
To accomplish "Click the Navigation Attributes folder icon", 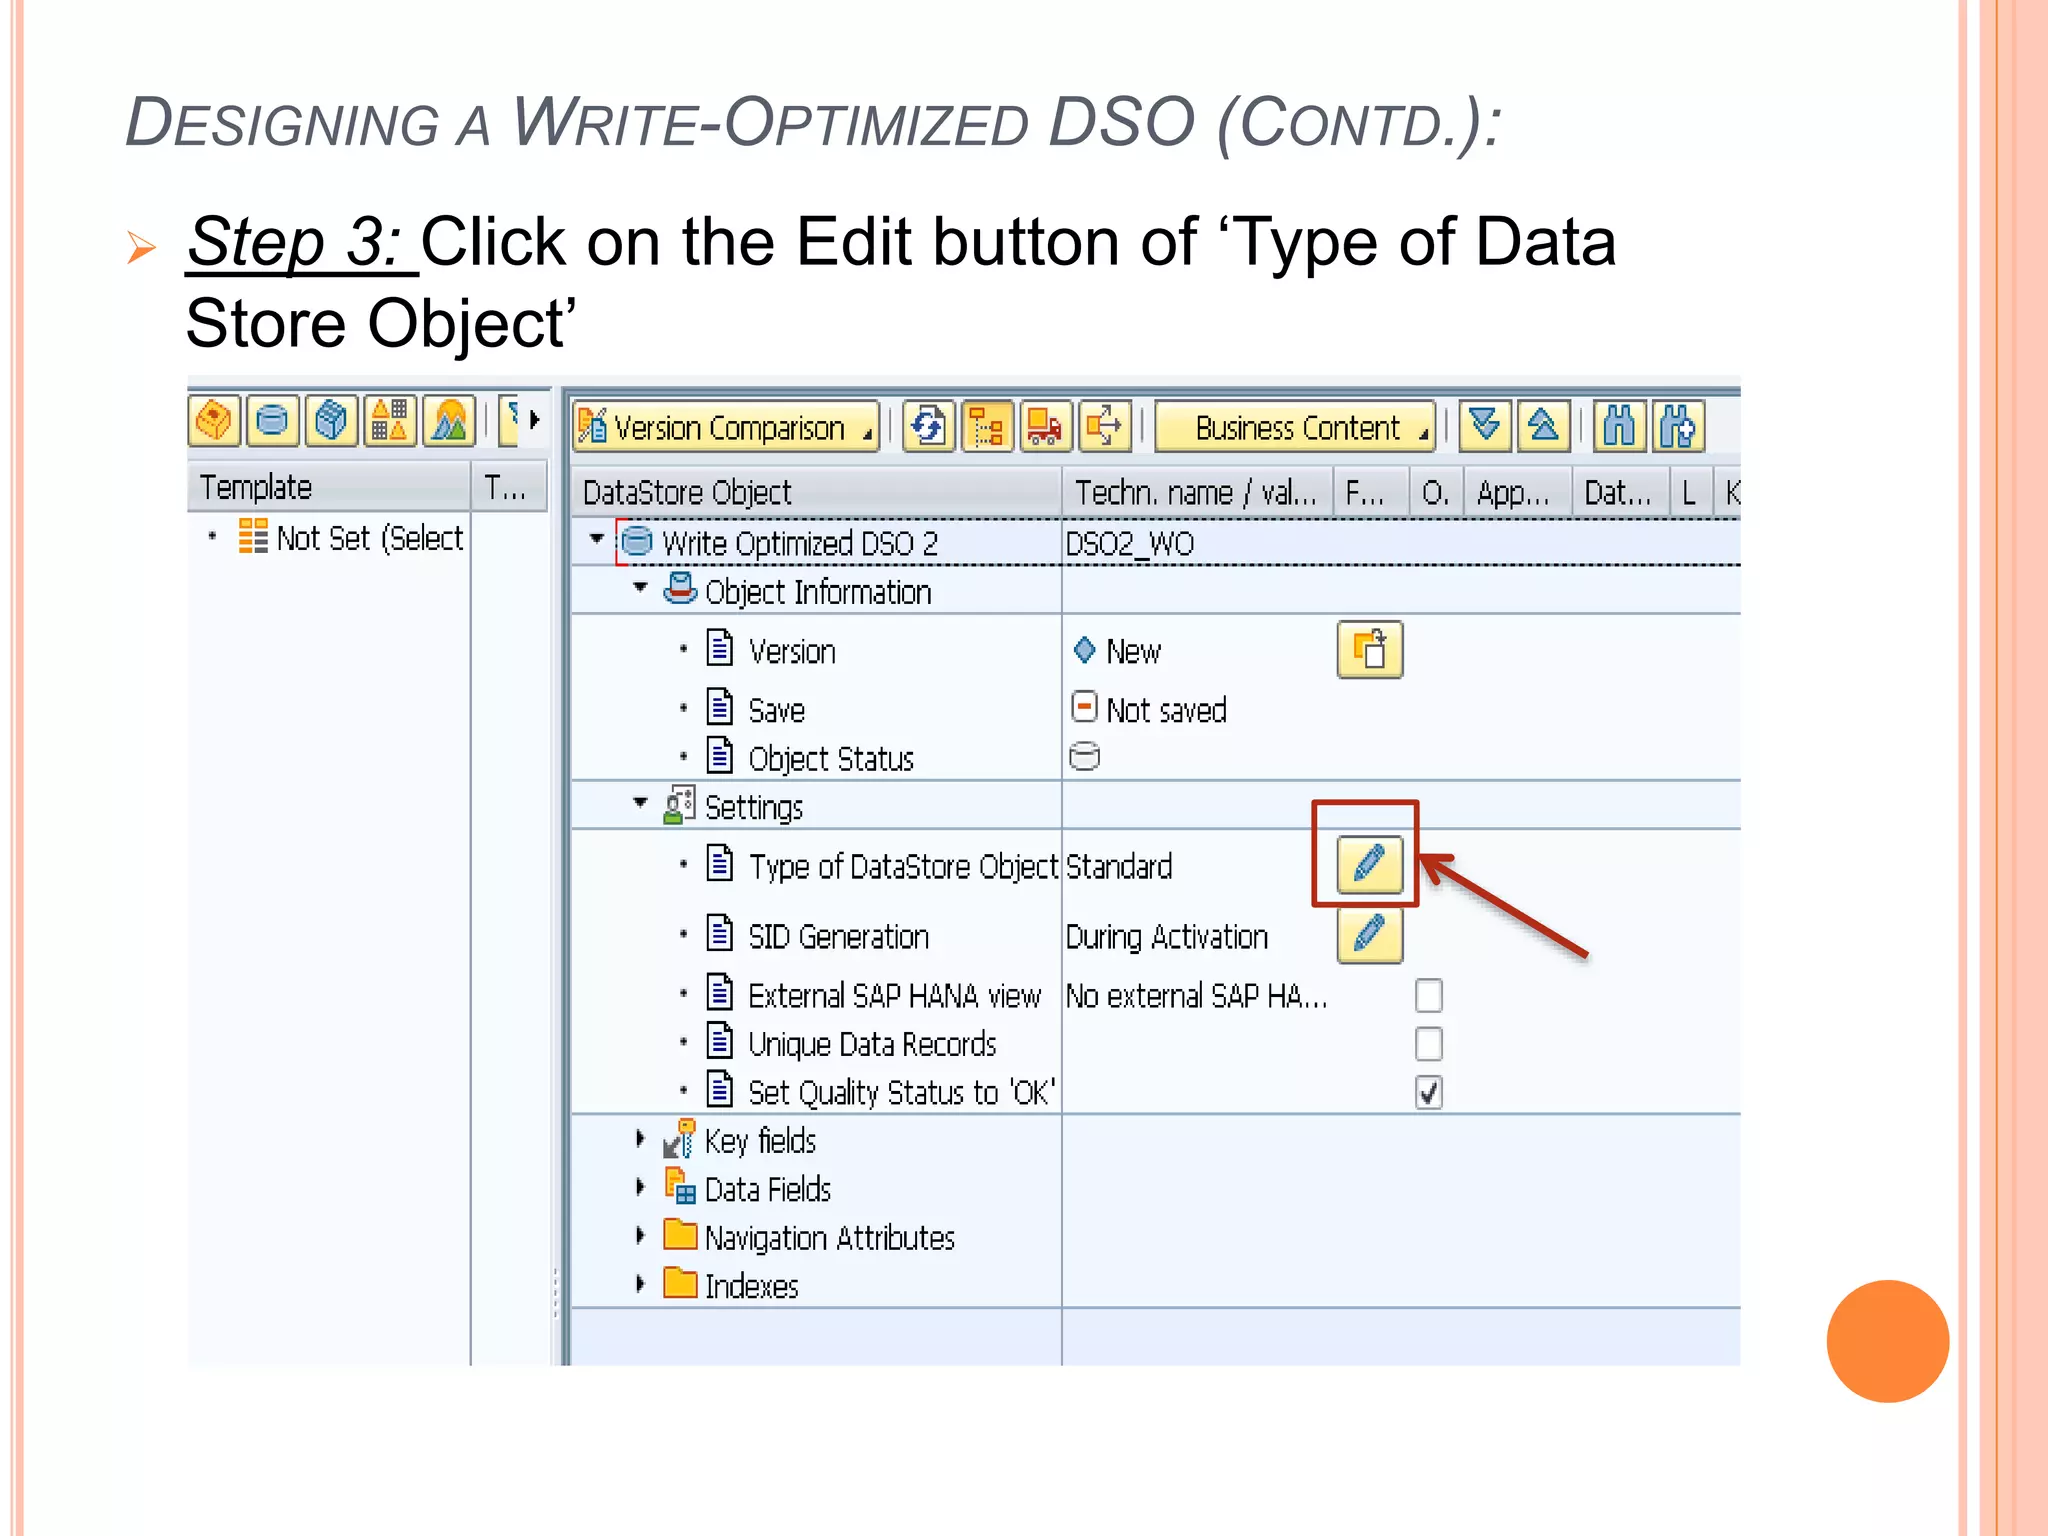I will [x=680, y=1235].
